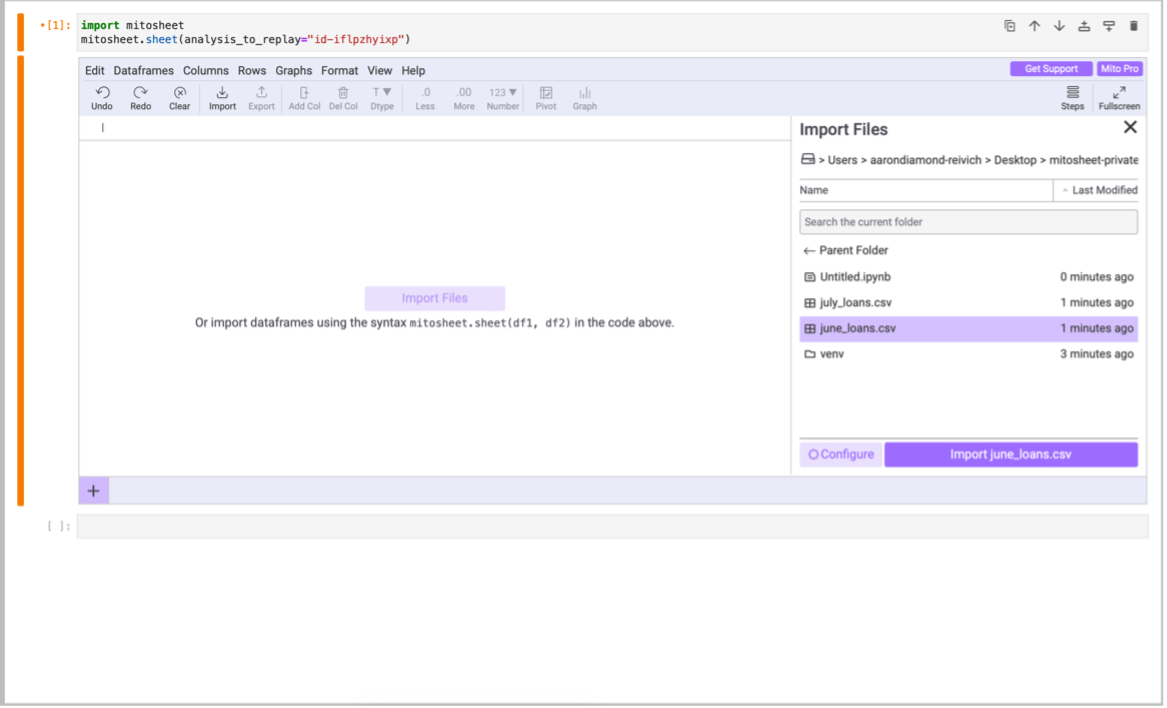Move the cell down with the arrow icon
The width and height of the screenshot is (1167, 708).
pyautogui.click(x=1059, y=26)
